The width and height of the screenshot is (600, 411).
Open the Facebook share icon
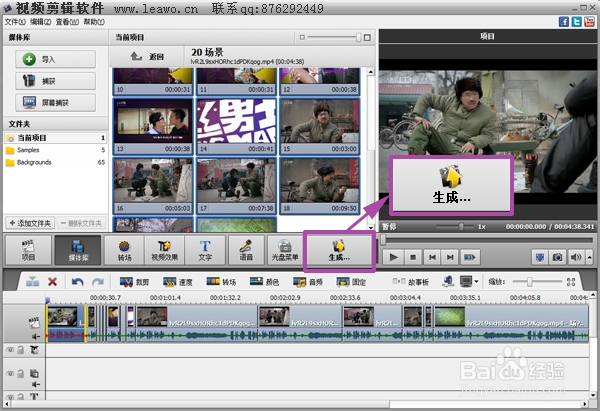pyautogui.click(x=564, y=21)
